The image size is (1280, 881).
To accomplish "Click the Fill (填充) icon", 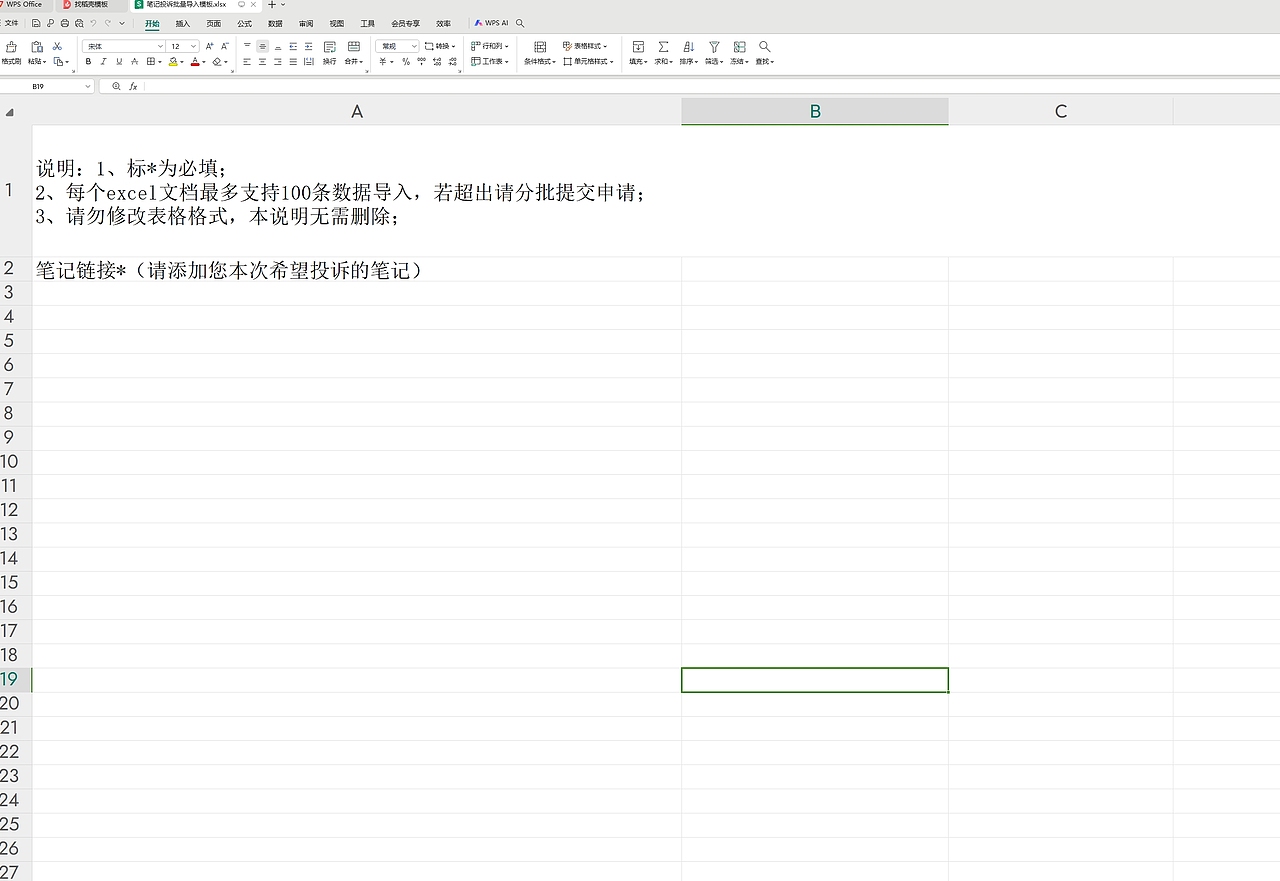I will click(638, 47).
